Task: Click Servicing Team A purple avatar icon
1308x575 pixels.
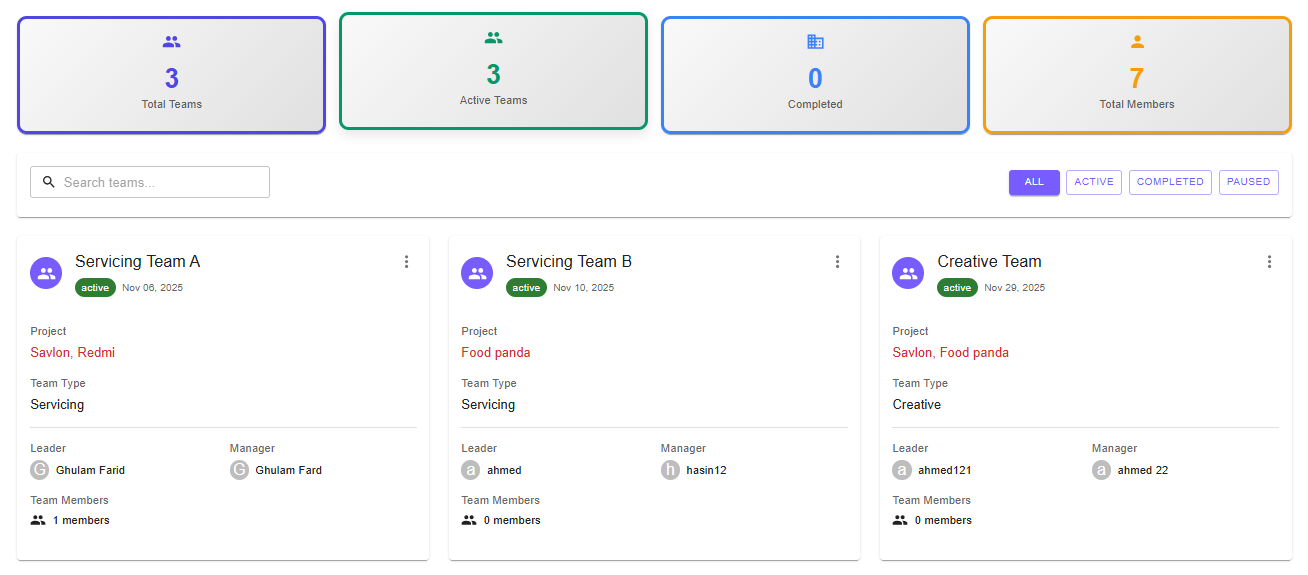Action: click(46, 273)
